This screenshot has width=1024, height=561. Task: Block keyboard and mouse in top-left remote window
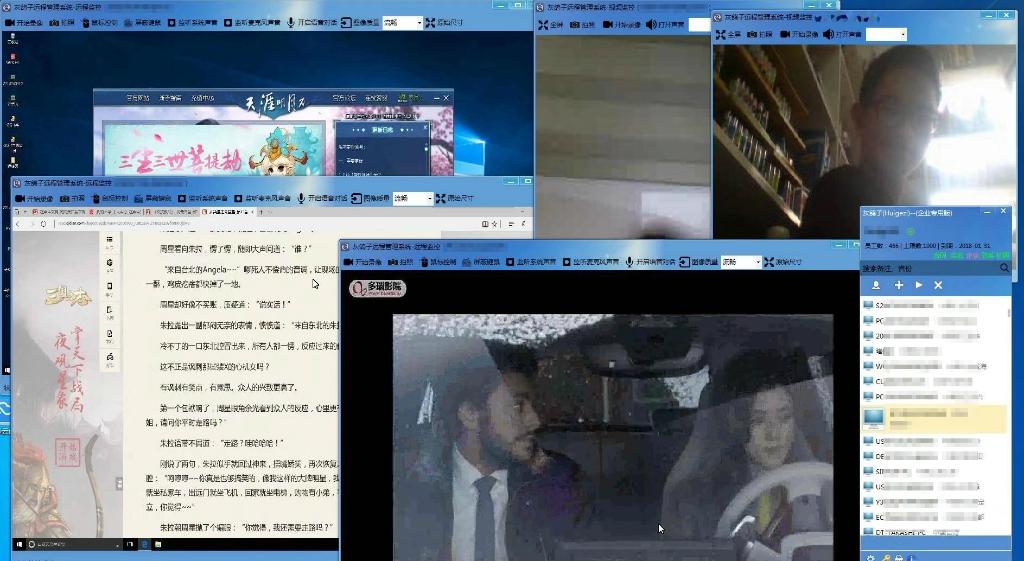[143, 23]
